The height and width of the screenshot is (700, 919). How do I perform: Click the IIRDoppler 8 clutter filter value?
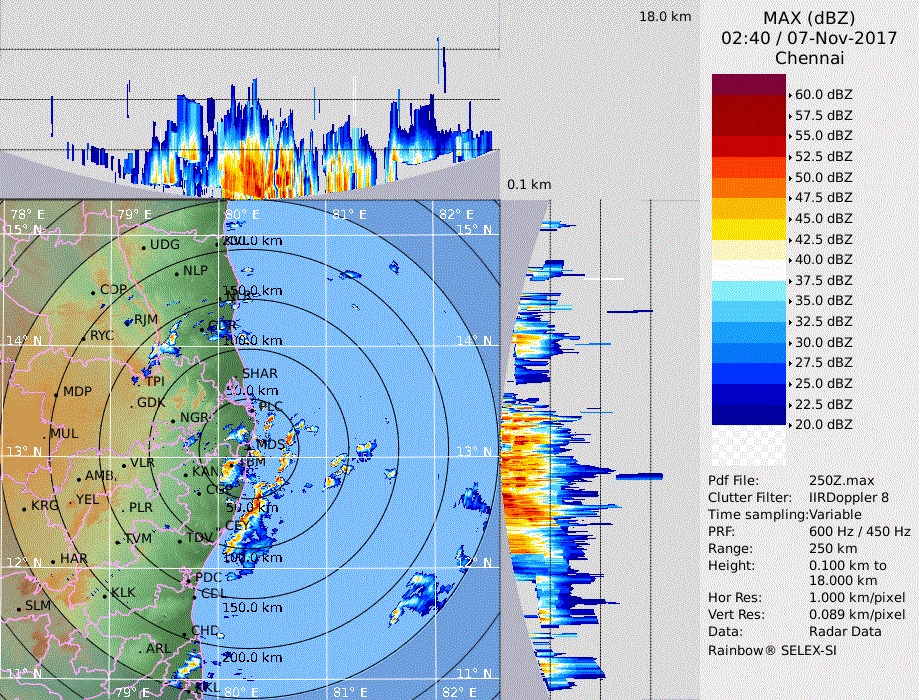click(x=849, y=498)
